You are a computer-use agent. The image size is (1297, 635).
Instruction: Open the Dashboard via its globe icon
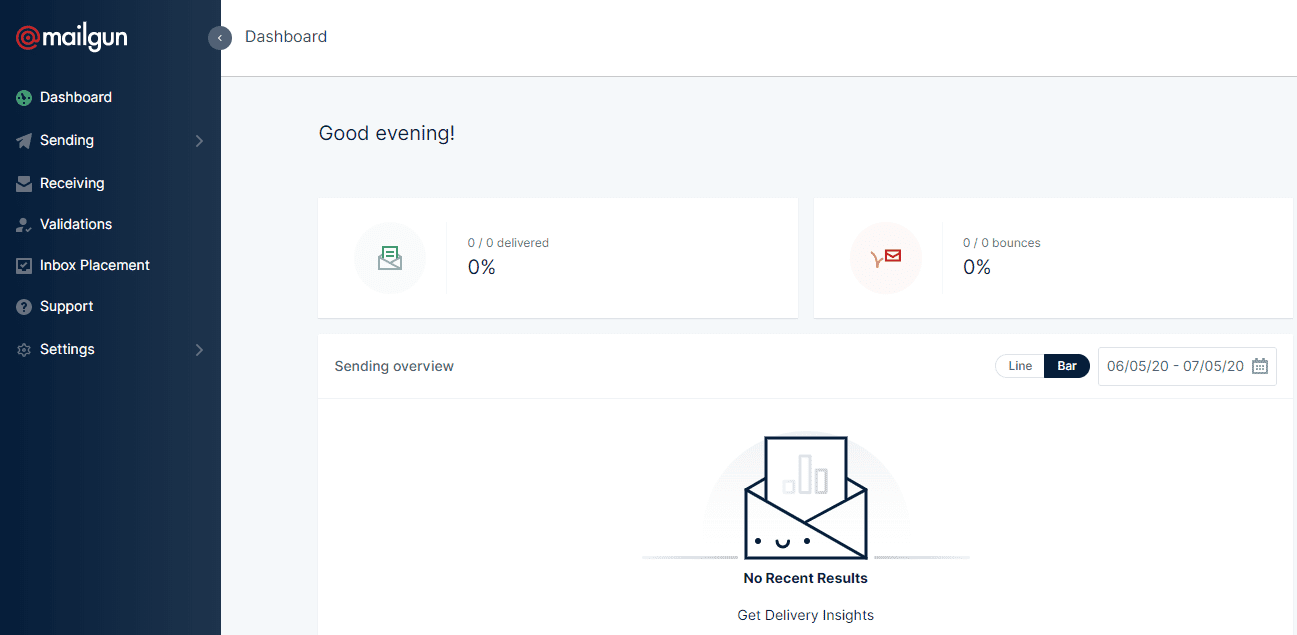coord(22,97)
